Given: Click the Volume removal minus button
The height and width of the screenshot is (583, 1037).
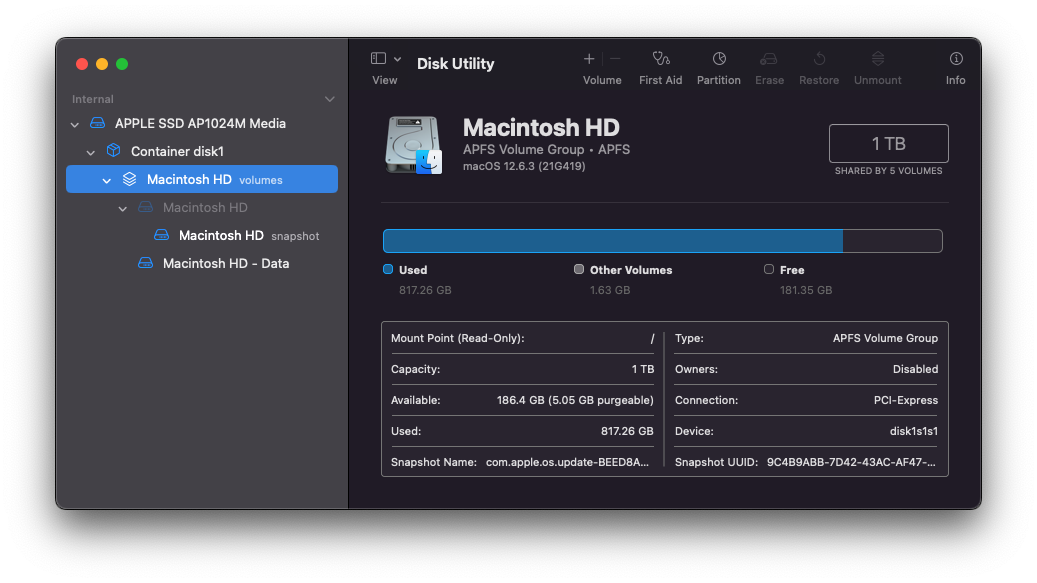Looking at the screenshot, I should [615, 58].
